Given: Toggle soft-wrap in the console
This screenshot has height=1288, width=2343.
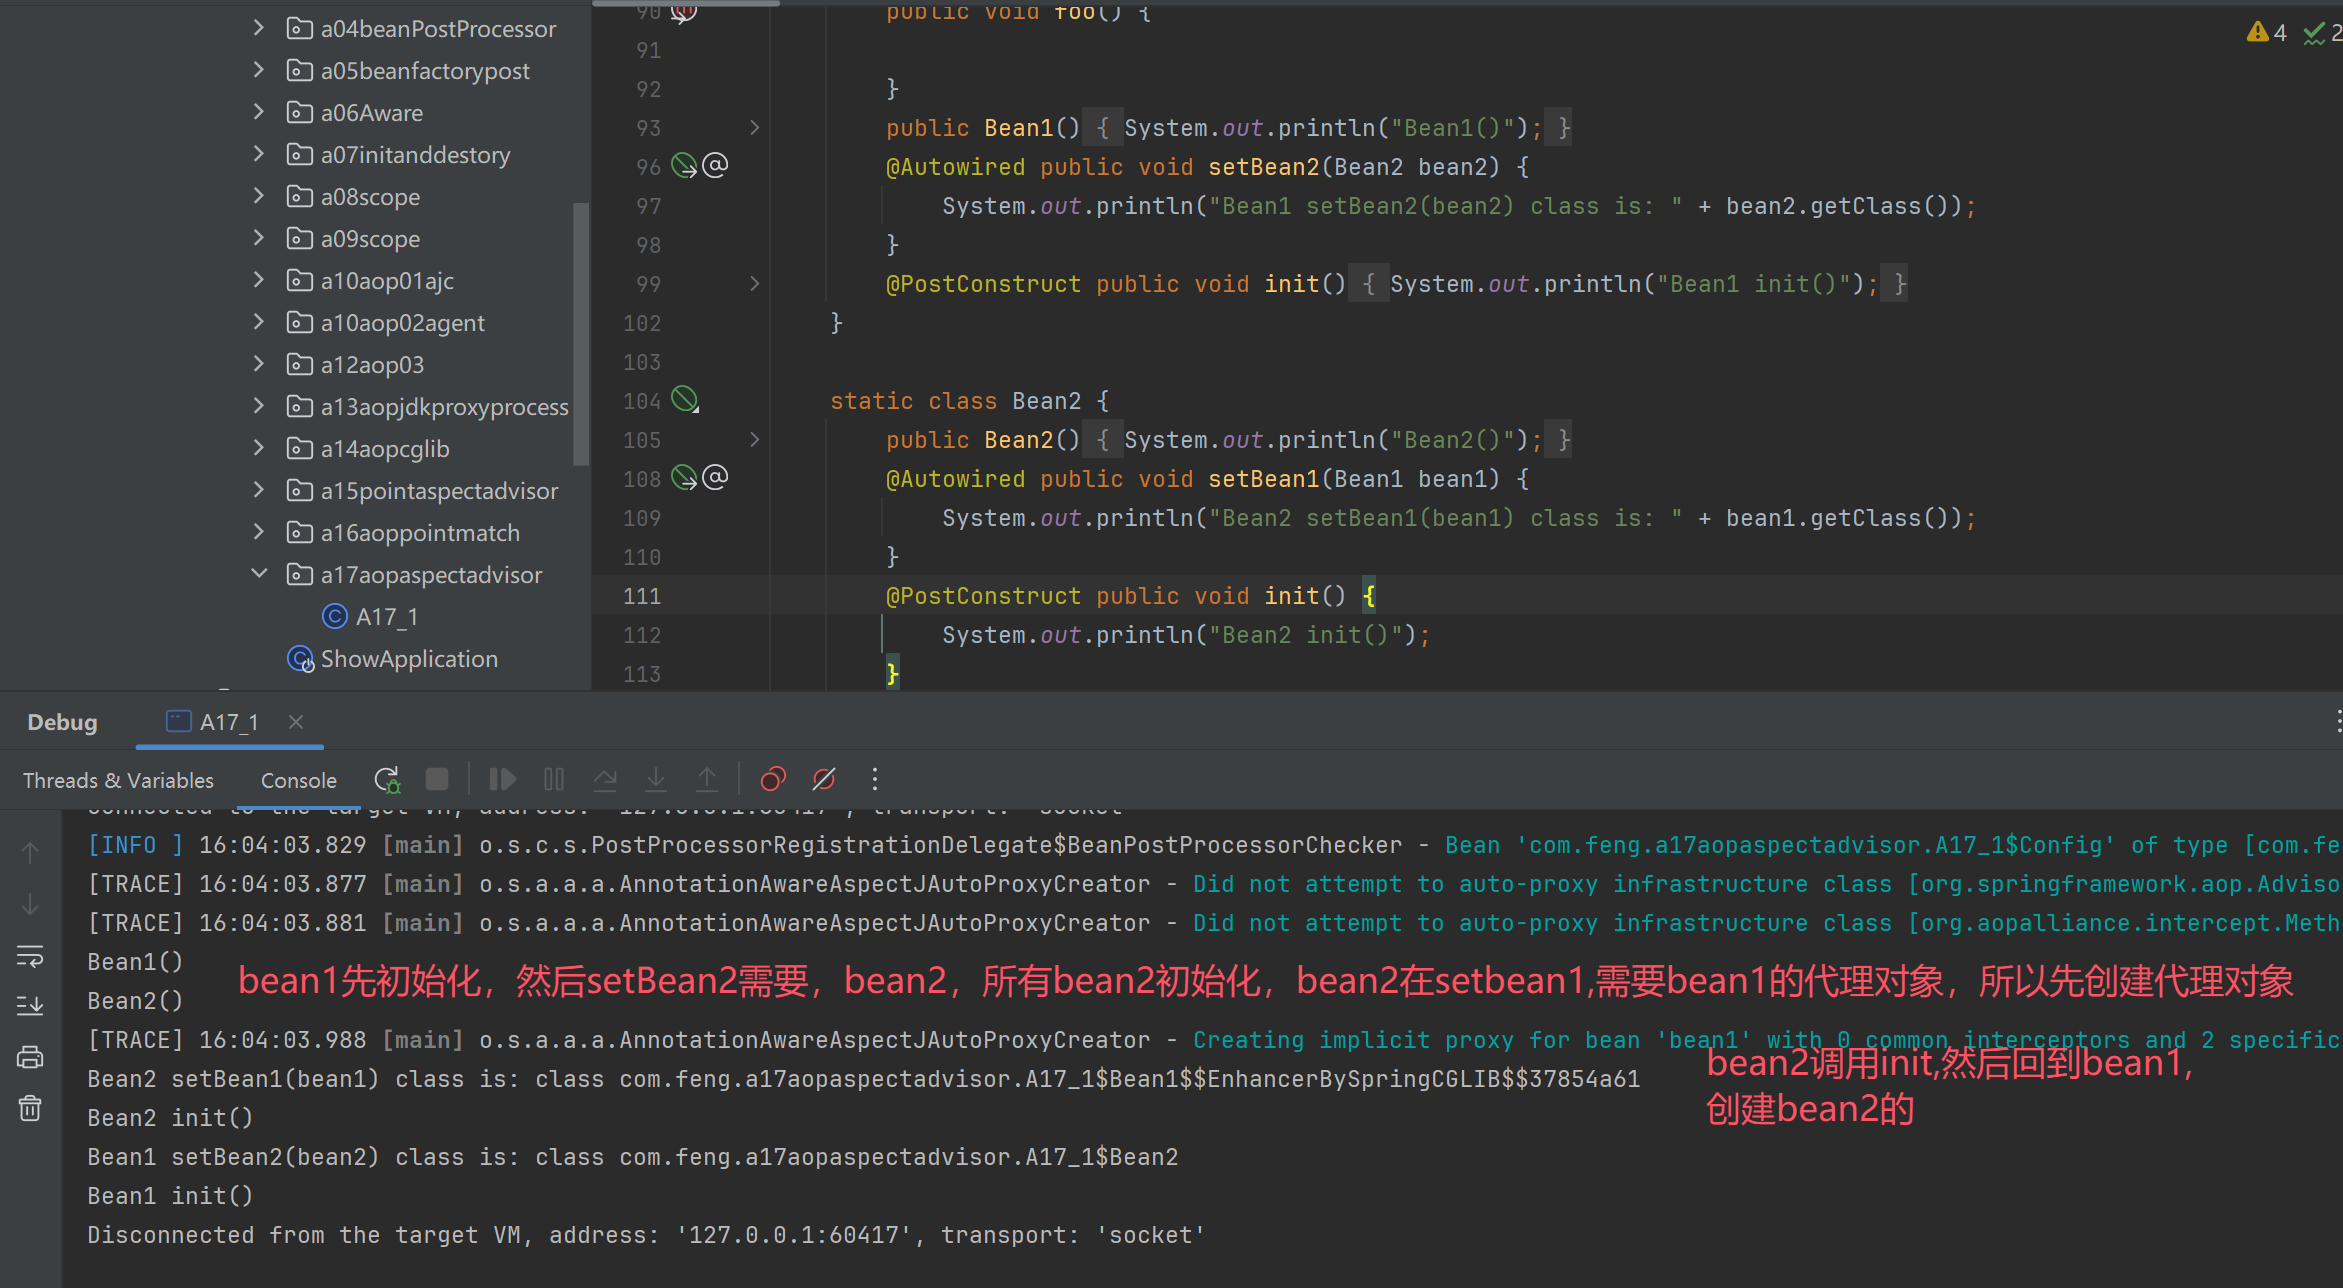Looking at the screenshot, I should pyautogui.click(x=30, y=956).
